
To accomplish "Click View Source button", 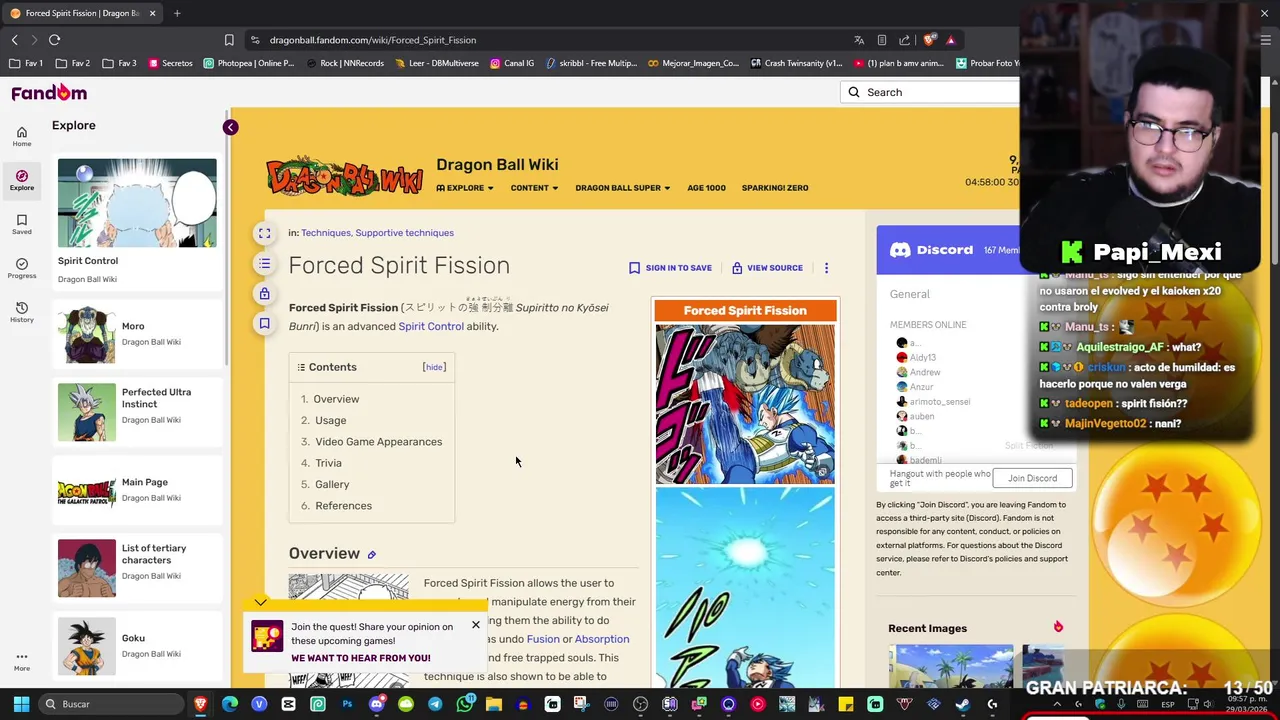I will [x=767, y=268].
